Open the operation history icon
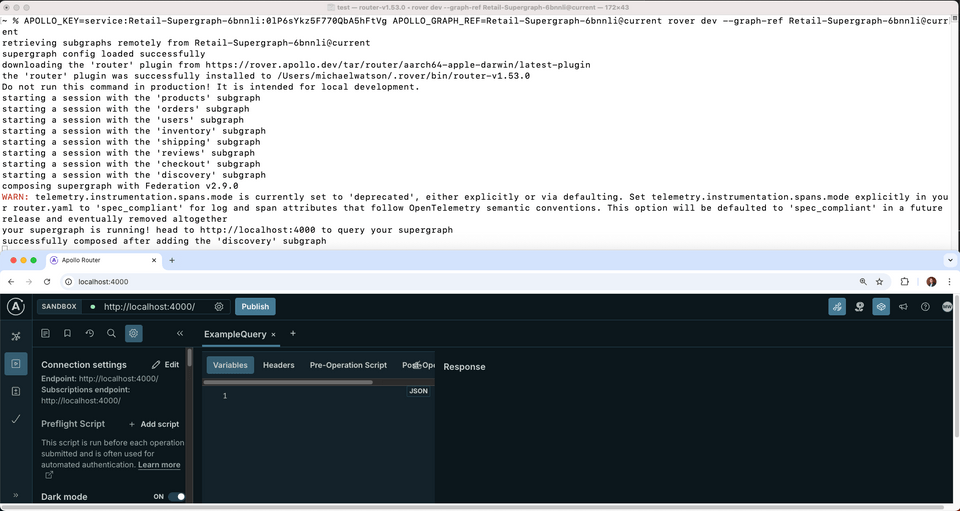Screen dimensions: 960x511 point(89,334)
